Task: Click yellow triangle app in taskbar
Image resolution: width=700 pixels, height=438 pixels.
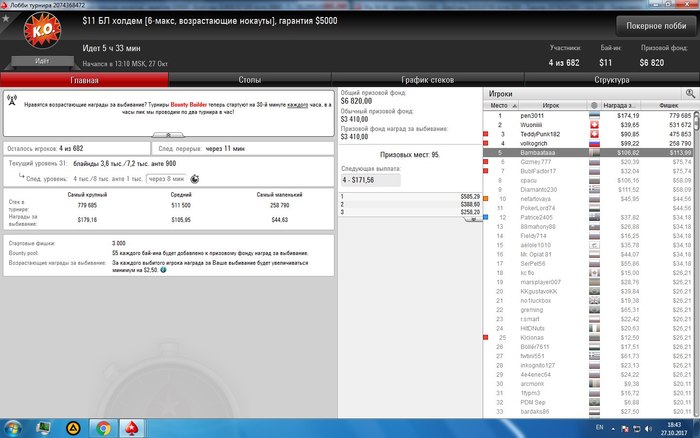Action: 73,429
